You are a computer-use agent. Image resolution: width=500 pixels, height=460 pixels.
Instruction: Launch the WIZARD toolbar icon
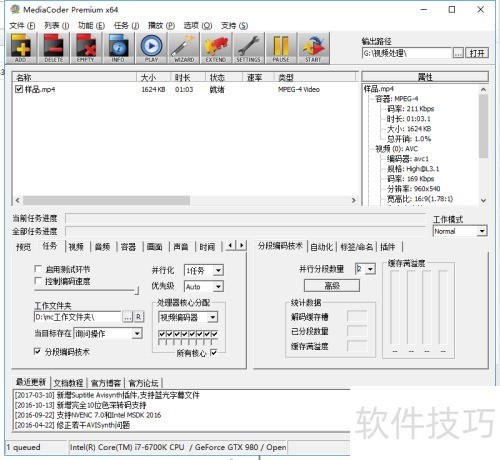pyautogui.click(x=184, y=48)
